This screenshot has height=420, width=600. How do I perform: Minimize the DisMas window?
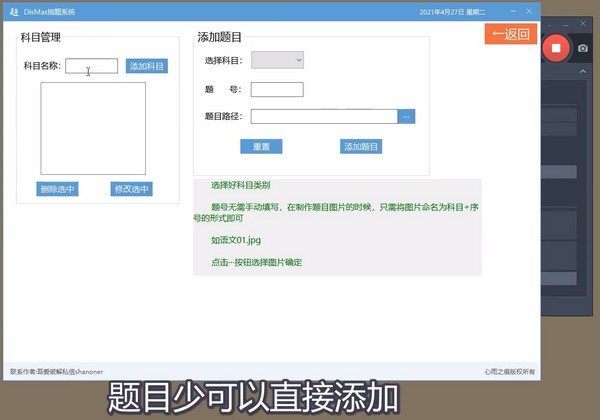(513, 11)
